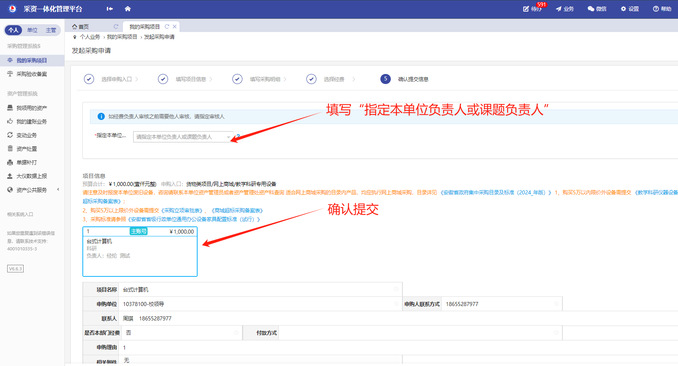Open the 指定本单位负责人 dropdown
The image size is (678, 366).
point(183,137)
